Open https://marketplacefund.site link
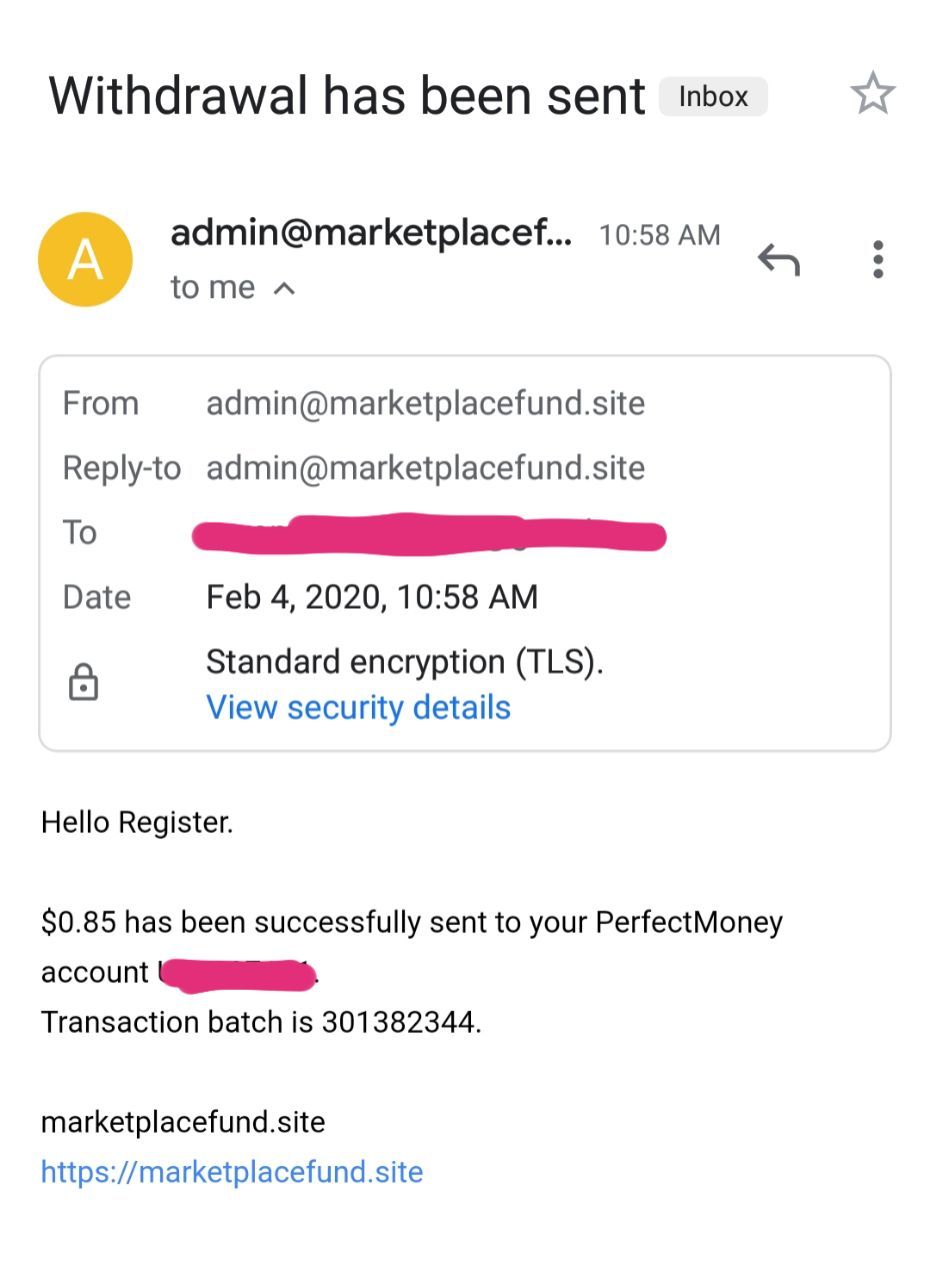The width and height of the screenshot is (930, 1280). pos(232,1171)
